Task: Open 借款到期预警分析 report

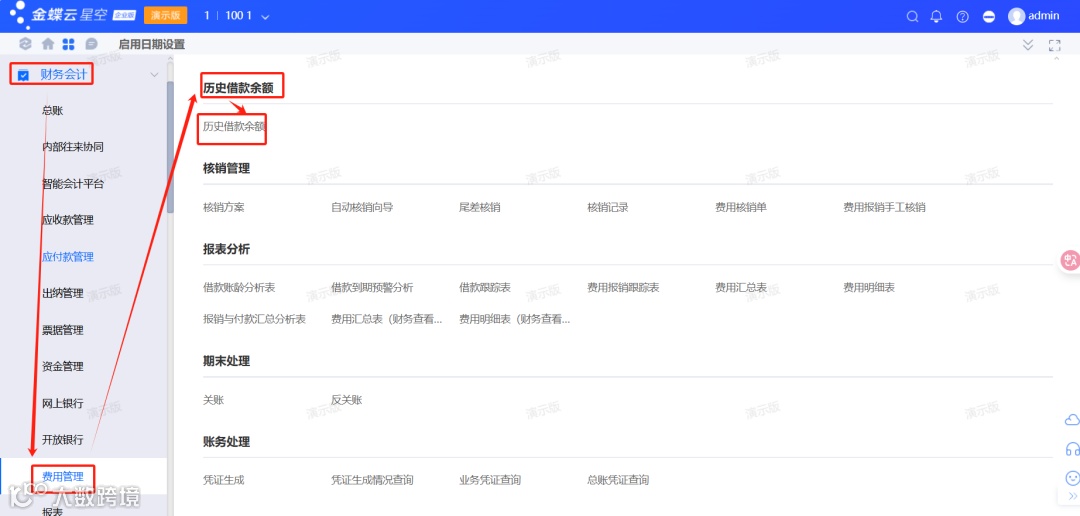Action: click(372, 287)
